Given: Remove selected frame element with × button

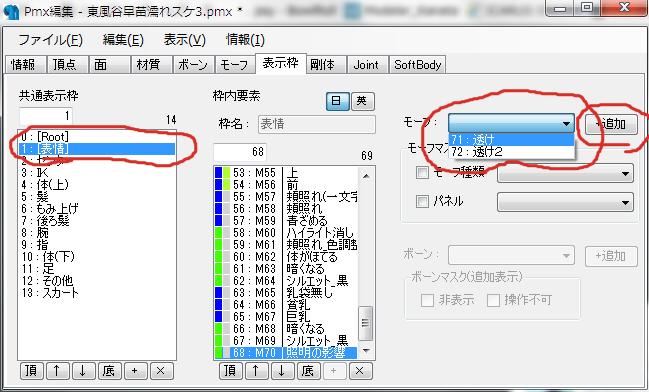Looking at the screenshot, I should point(360,371).
